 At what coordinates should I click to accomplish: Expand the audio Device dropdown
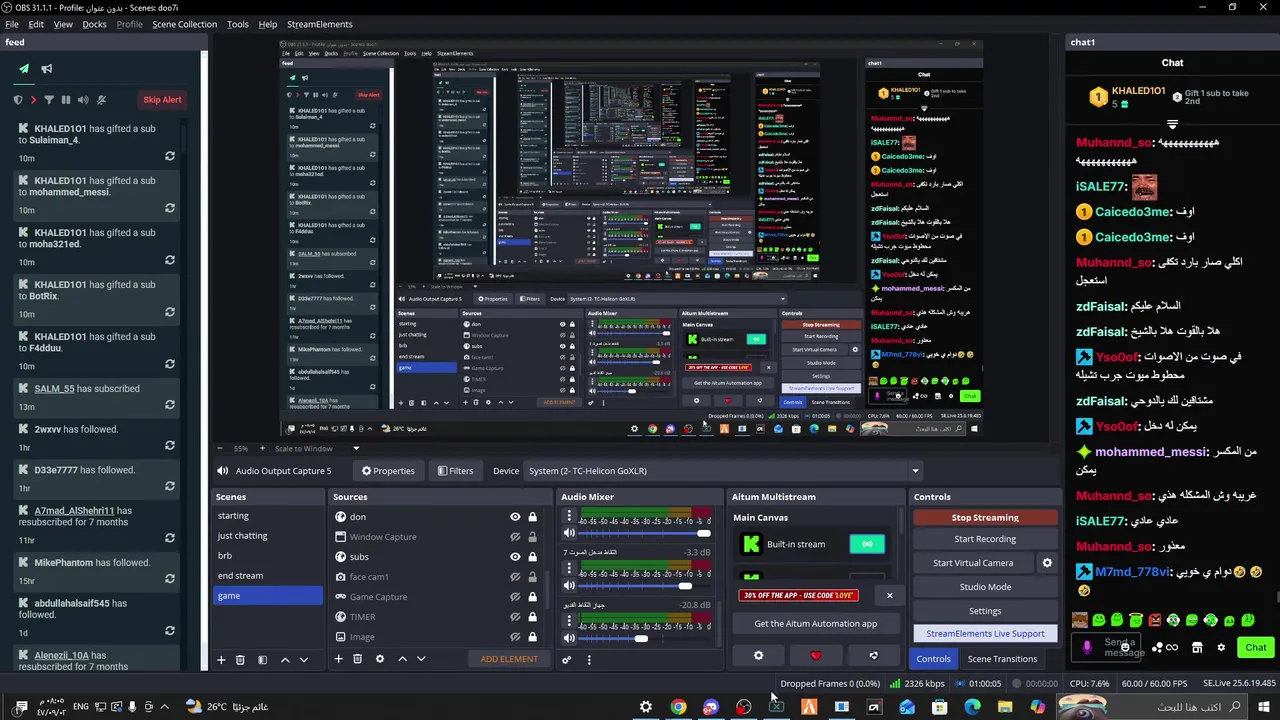point(915,471)
